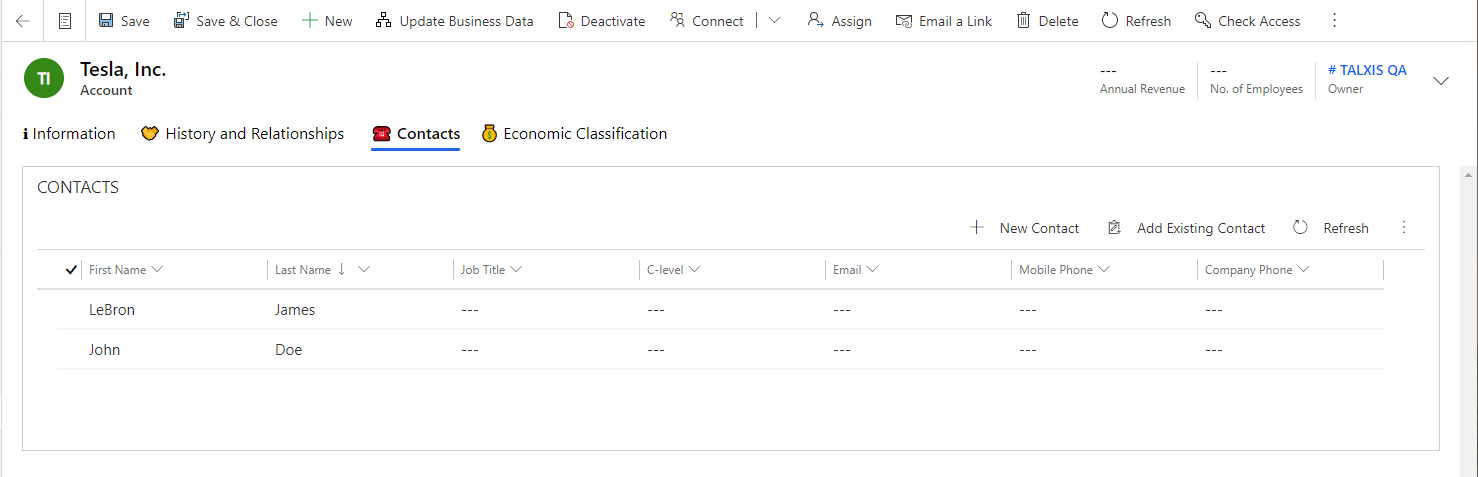Open the form selector page icon
This screenshot has height=477, width=1478.
click(65, 21)
